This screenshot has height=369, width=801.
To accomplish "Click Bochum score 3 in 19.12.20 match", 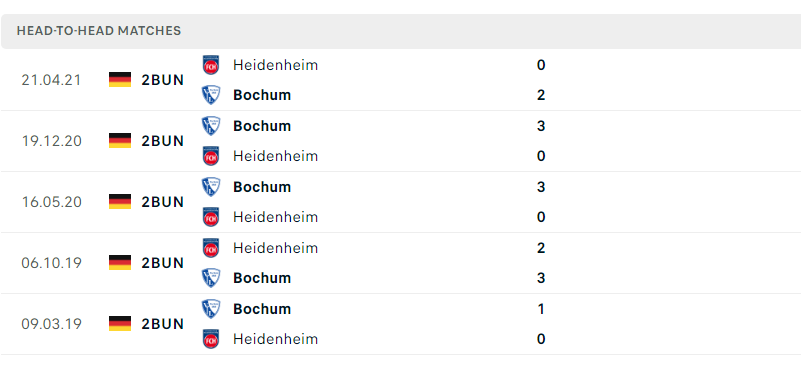I will [541, 126].
